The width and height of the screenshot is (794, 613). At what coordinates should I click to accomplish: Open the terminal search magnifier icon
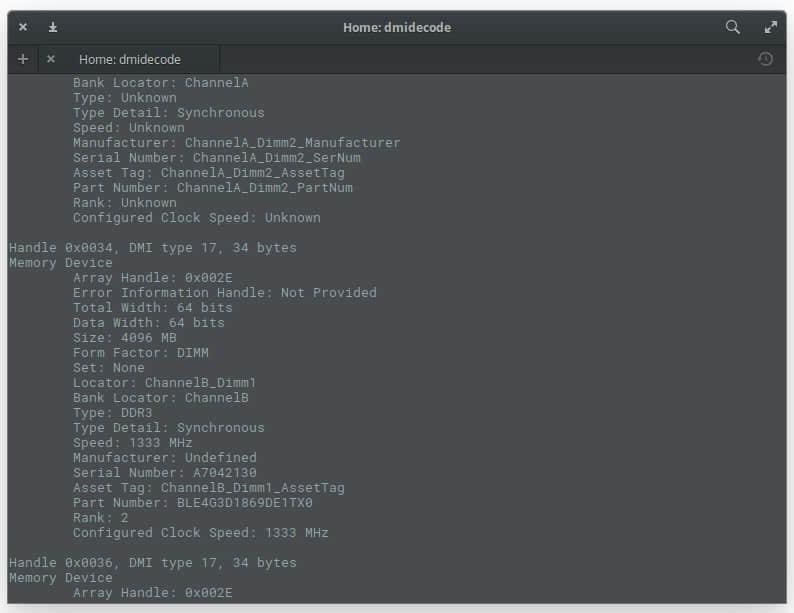click(733, 27)
